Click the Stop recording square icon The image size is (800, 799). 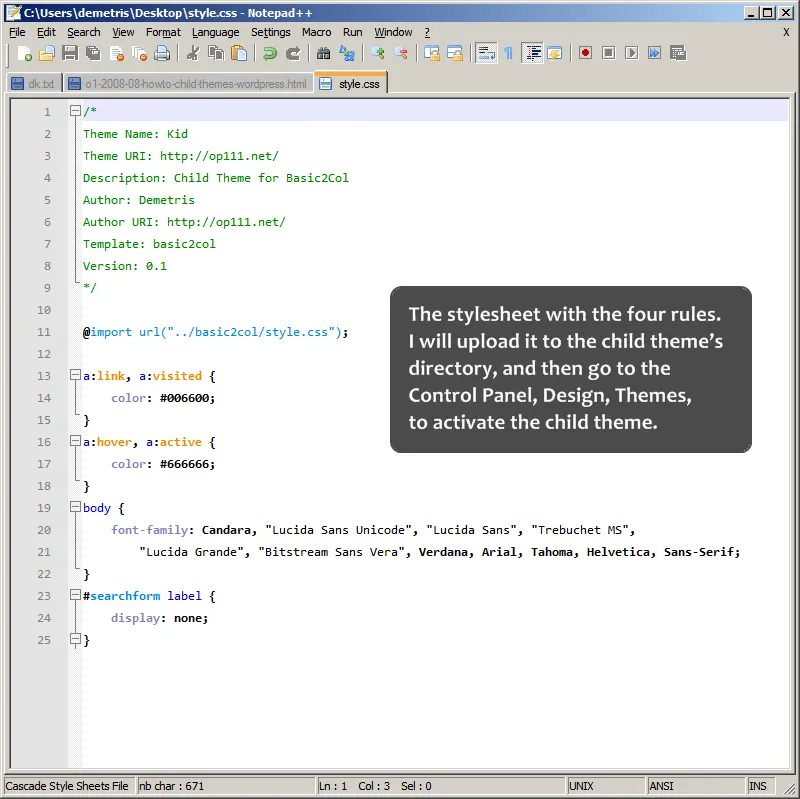pyautogui.click(x=609, y=53)
